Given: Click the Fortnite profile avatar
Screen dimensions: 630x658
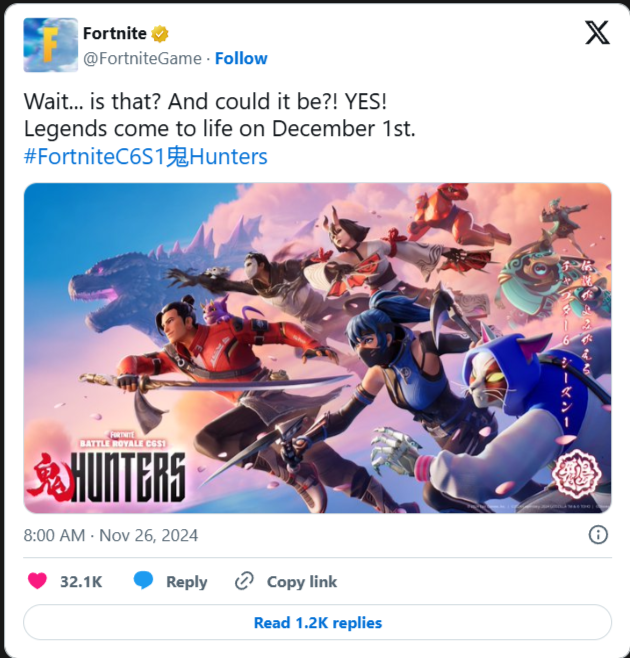Looking at the screenshot, I should click(x=50, y=45).
